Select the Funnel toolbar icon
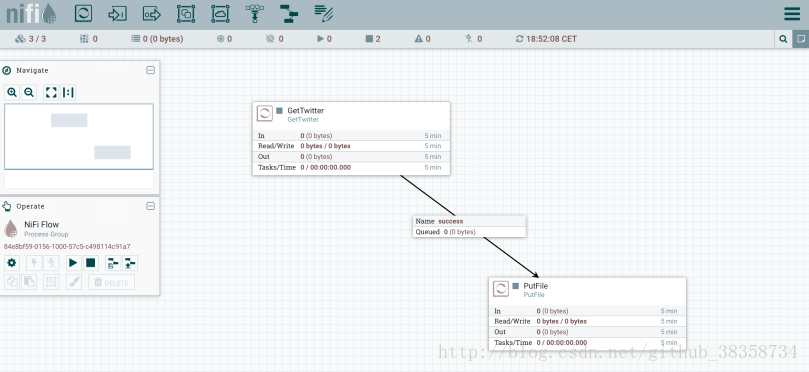The image size is (809, 372). point(254,14)
